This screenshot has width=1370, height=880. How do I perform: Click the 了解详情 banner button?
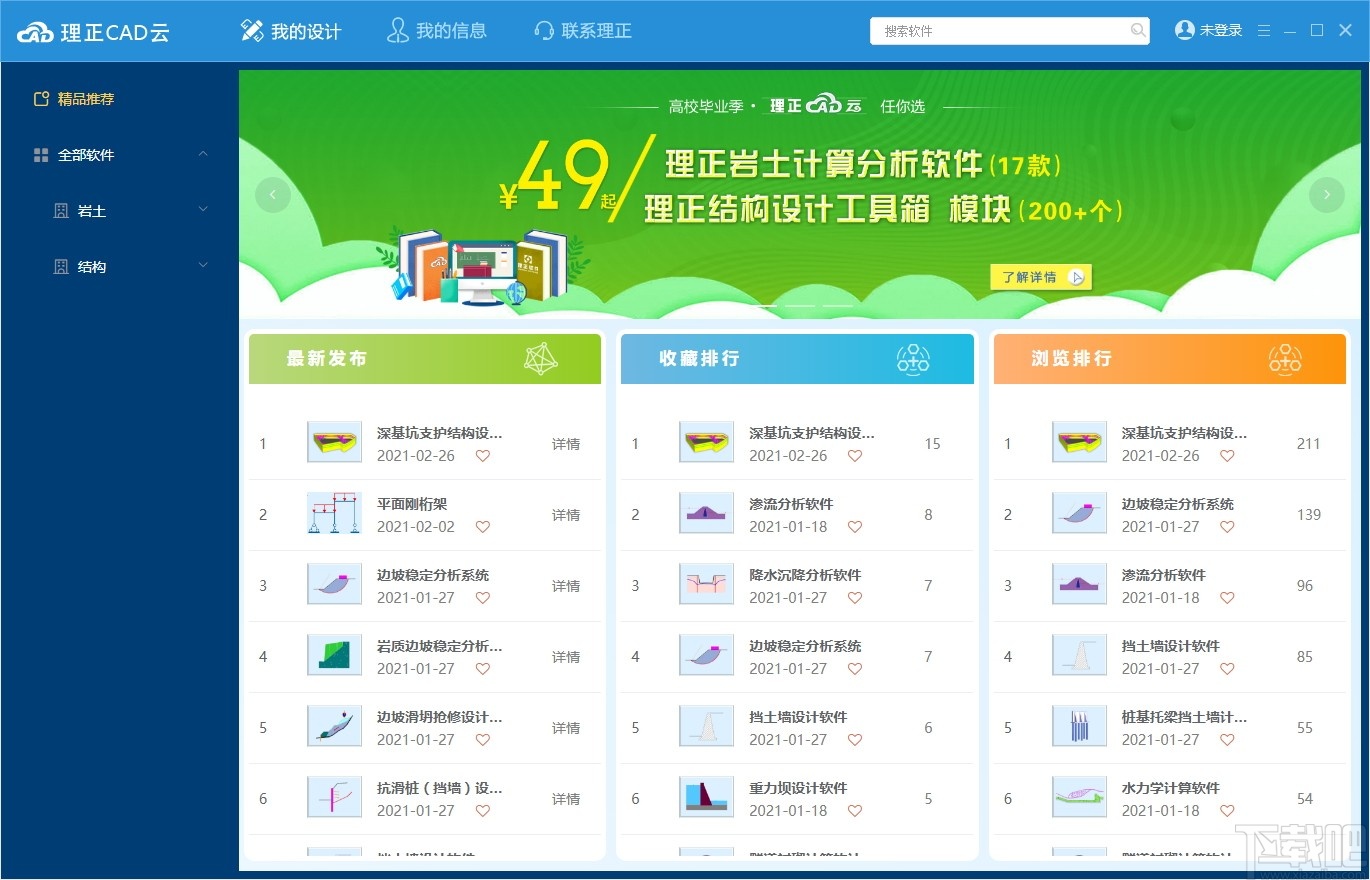coord(1039,276)
